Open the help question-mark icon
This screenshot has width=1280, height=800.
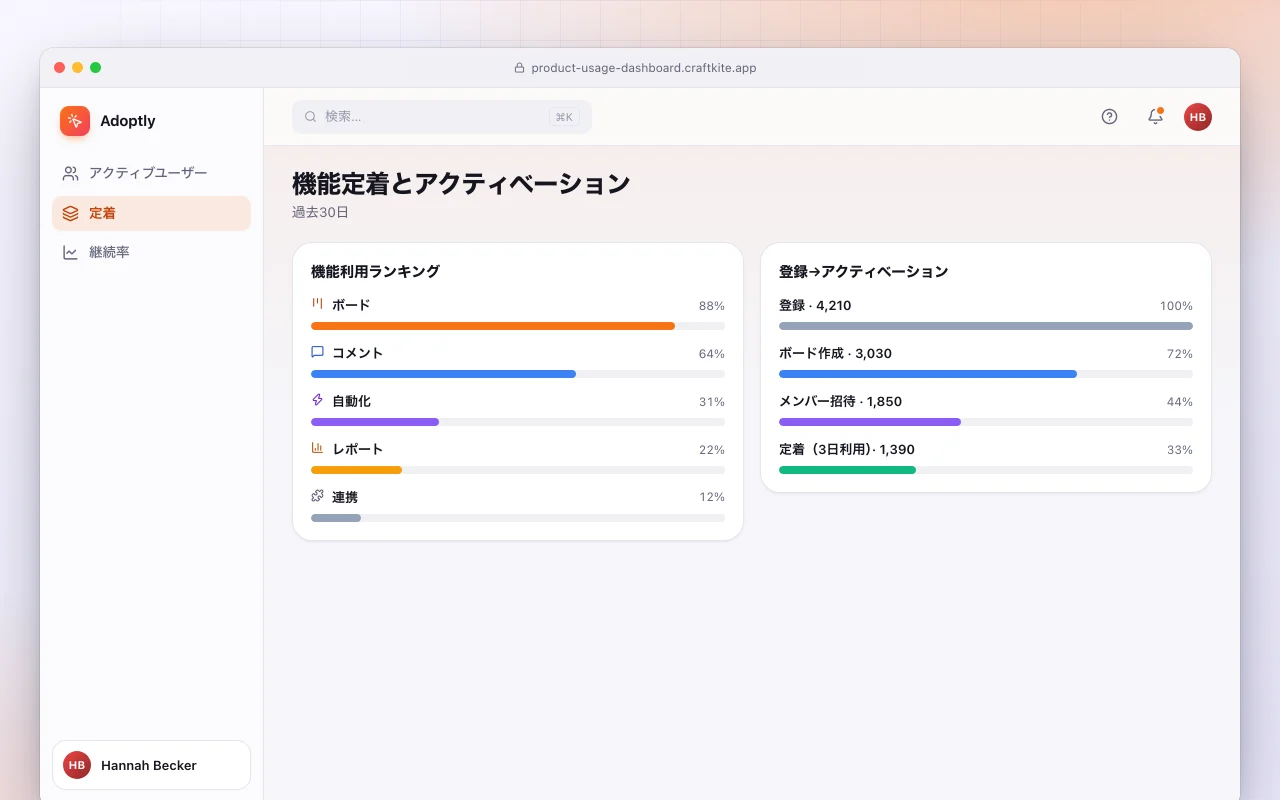[1109, 117]
